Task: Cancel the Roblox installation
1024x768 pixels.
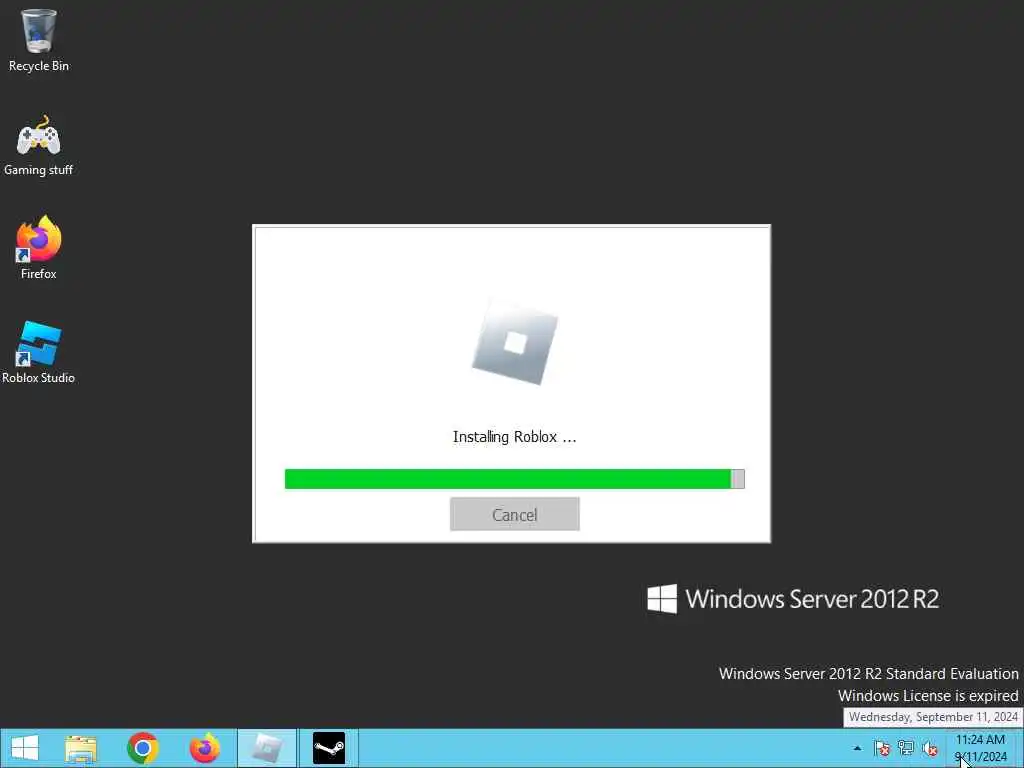Action: coord(515,515)
